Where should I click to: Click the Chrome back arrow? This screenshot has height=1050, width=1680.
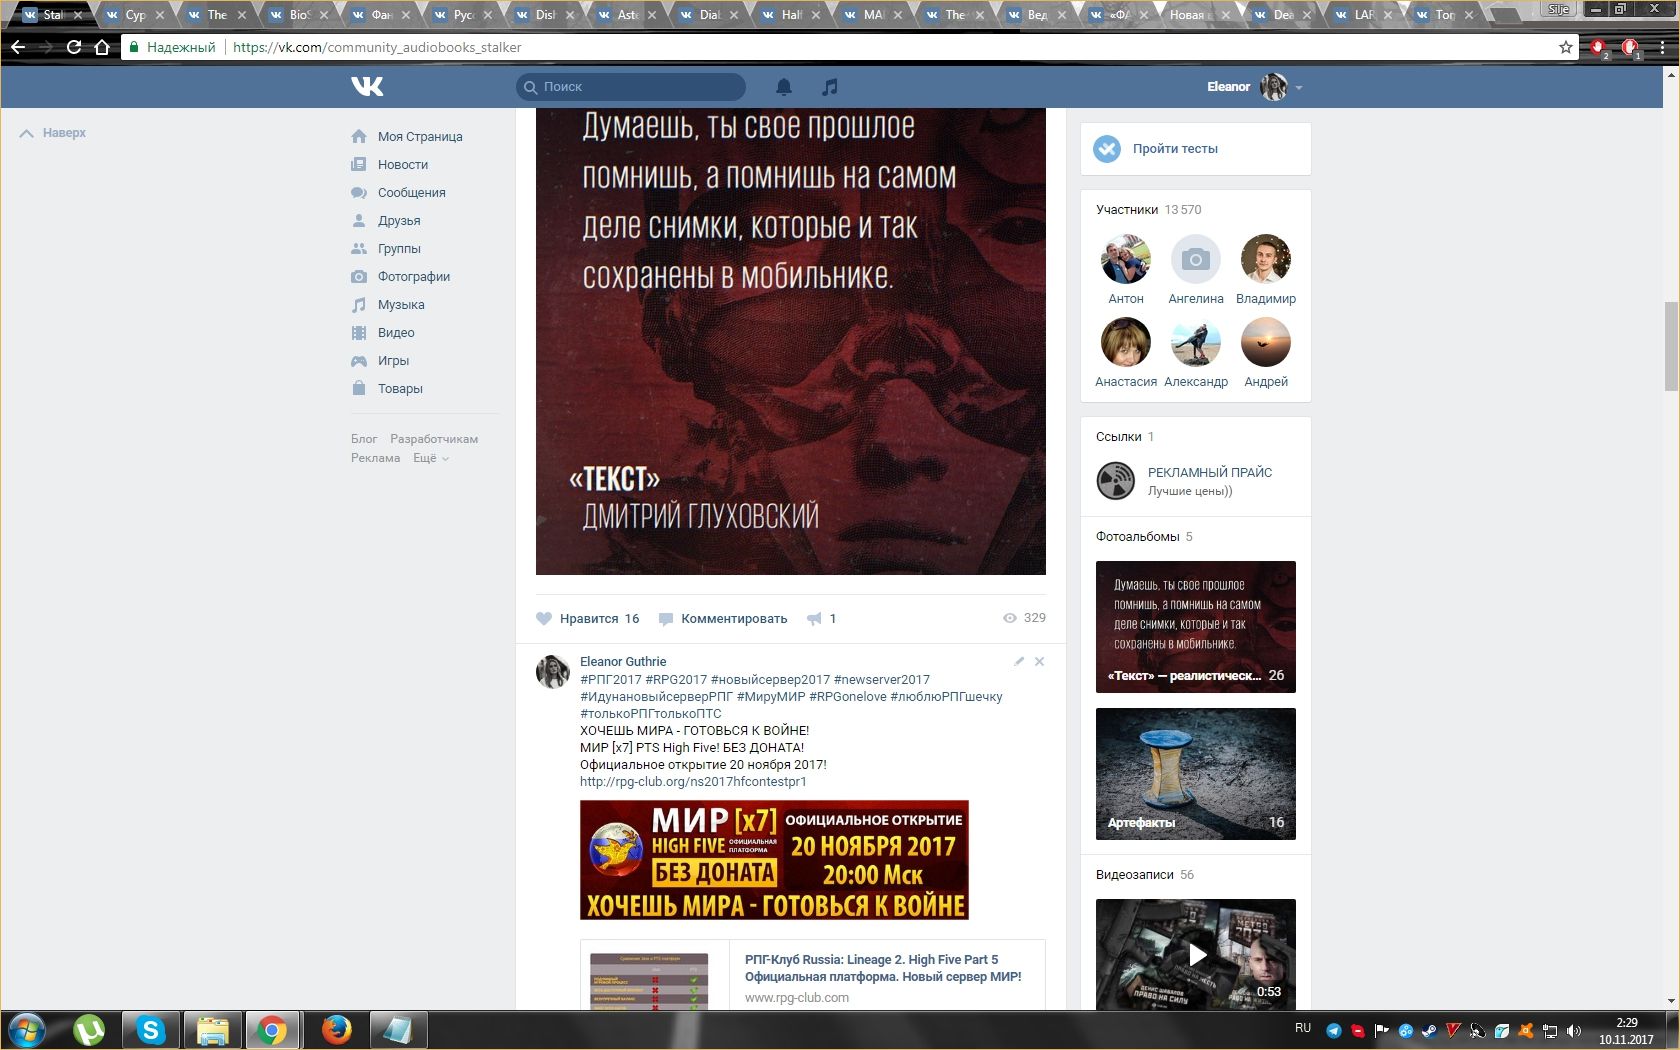pyautogui.click(x=18, y=47)
